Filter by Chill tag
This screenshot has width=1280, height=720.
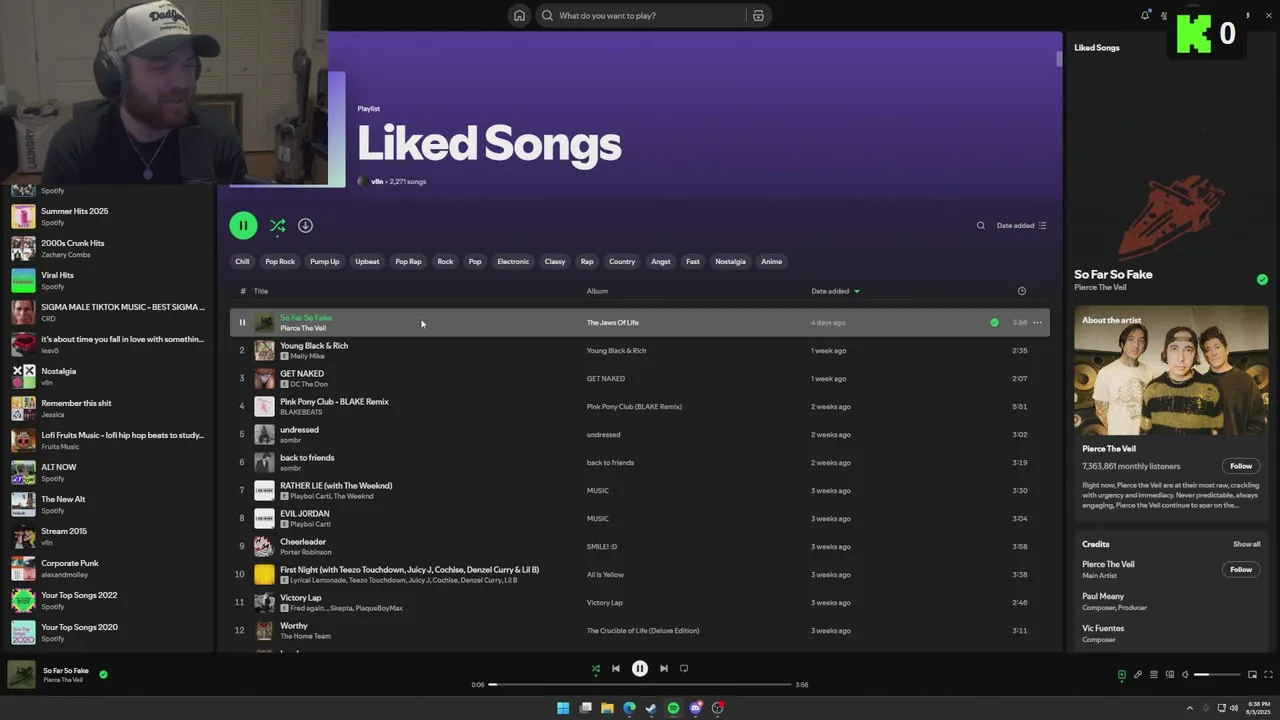pyautogui.click(x=242, y=261)
